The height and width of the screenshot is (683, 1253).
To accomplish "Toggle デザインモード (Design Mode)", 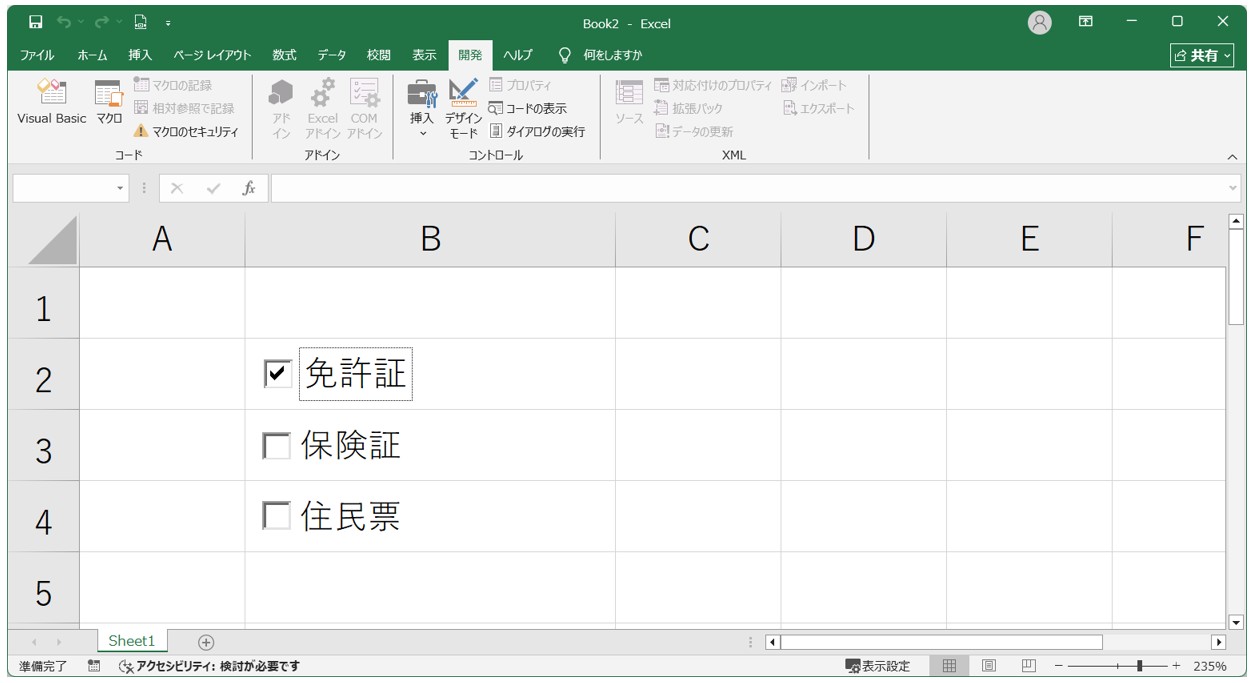I will tap(463, 108).
